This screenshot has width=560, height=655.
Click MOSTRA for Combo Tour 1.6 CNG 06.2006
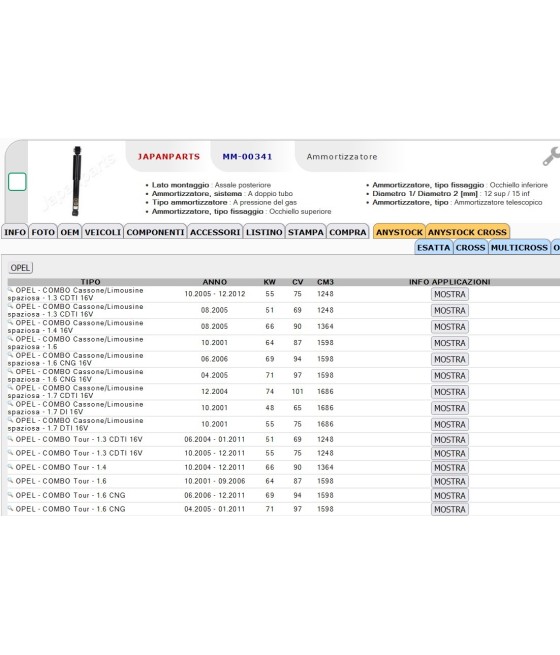(x=450, y=495)
